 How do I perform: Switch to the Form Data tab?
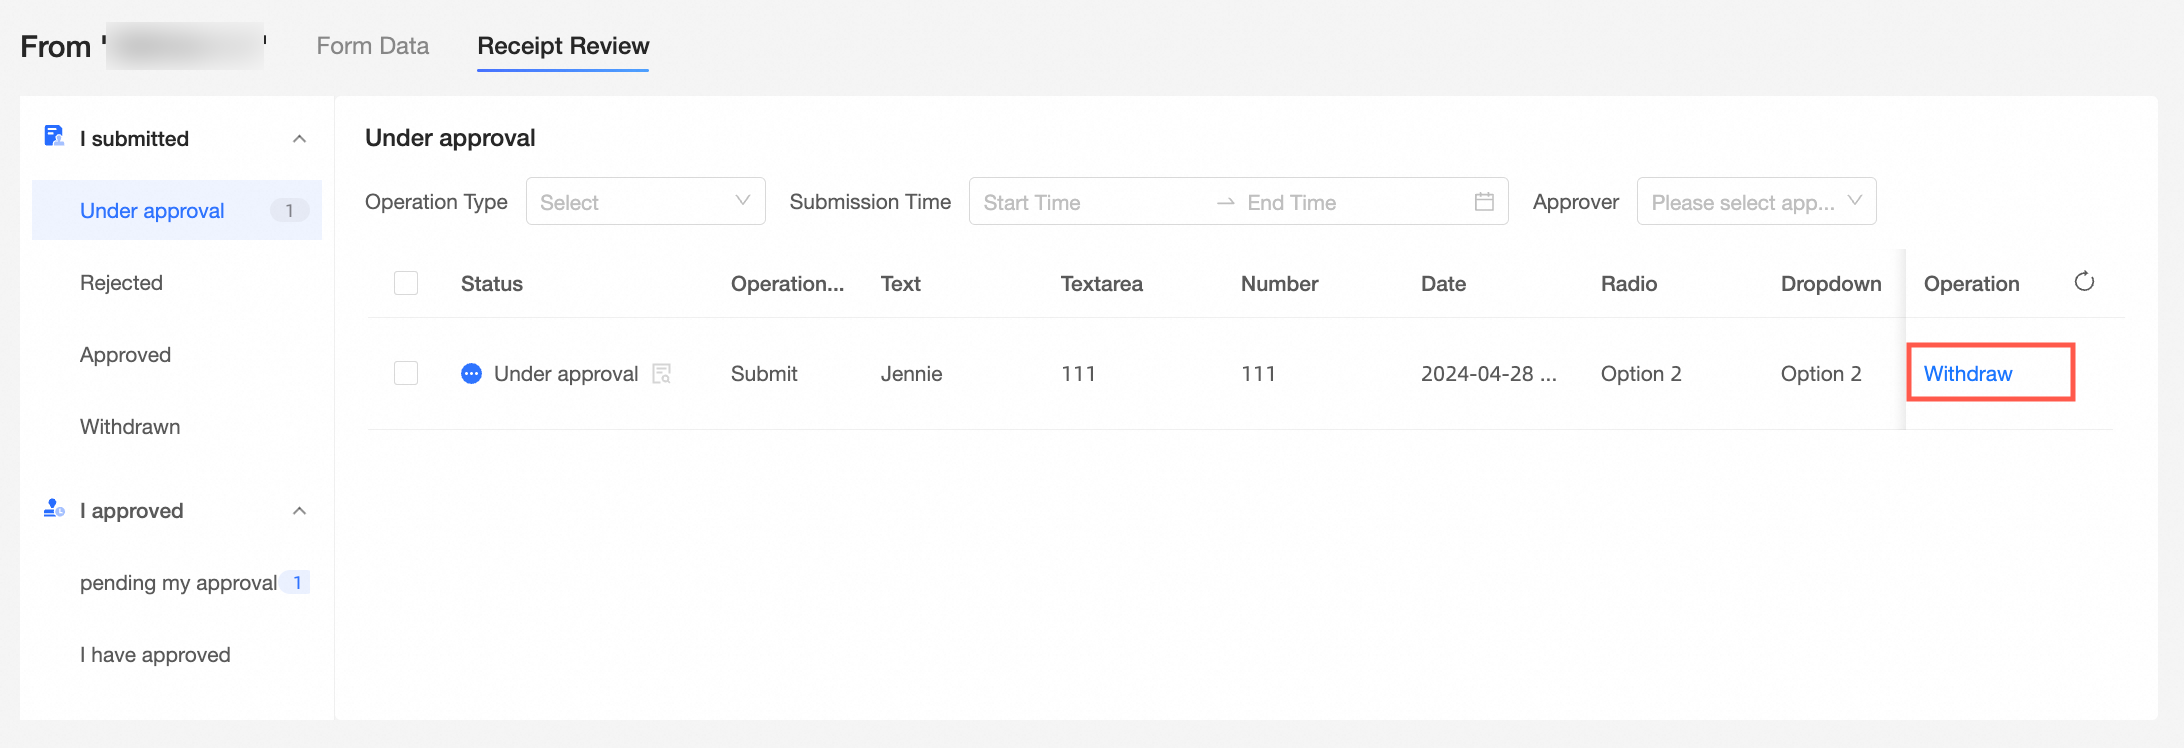pyautogui.click(x=373, y=46)
